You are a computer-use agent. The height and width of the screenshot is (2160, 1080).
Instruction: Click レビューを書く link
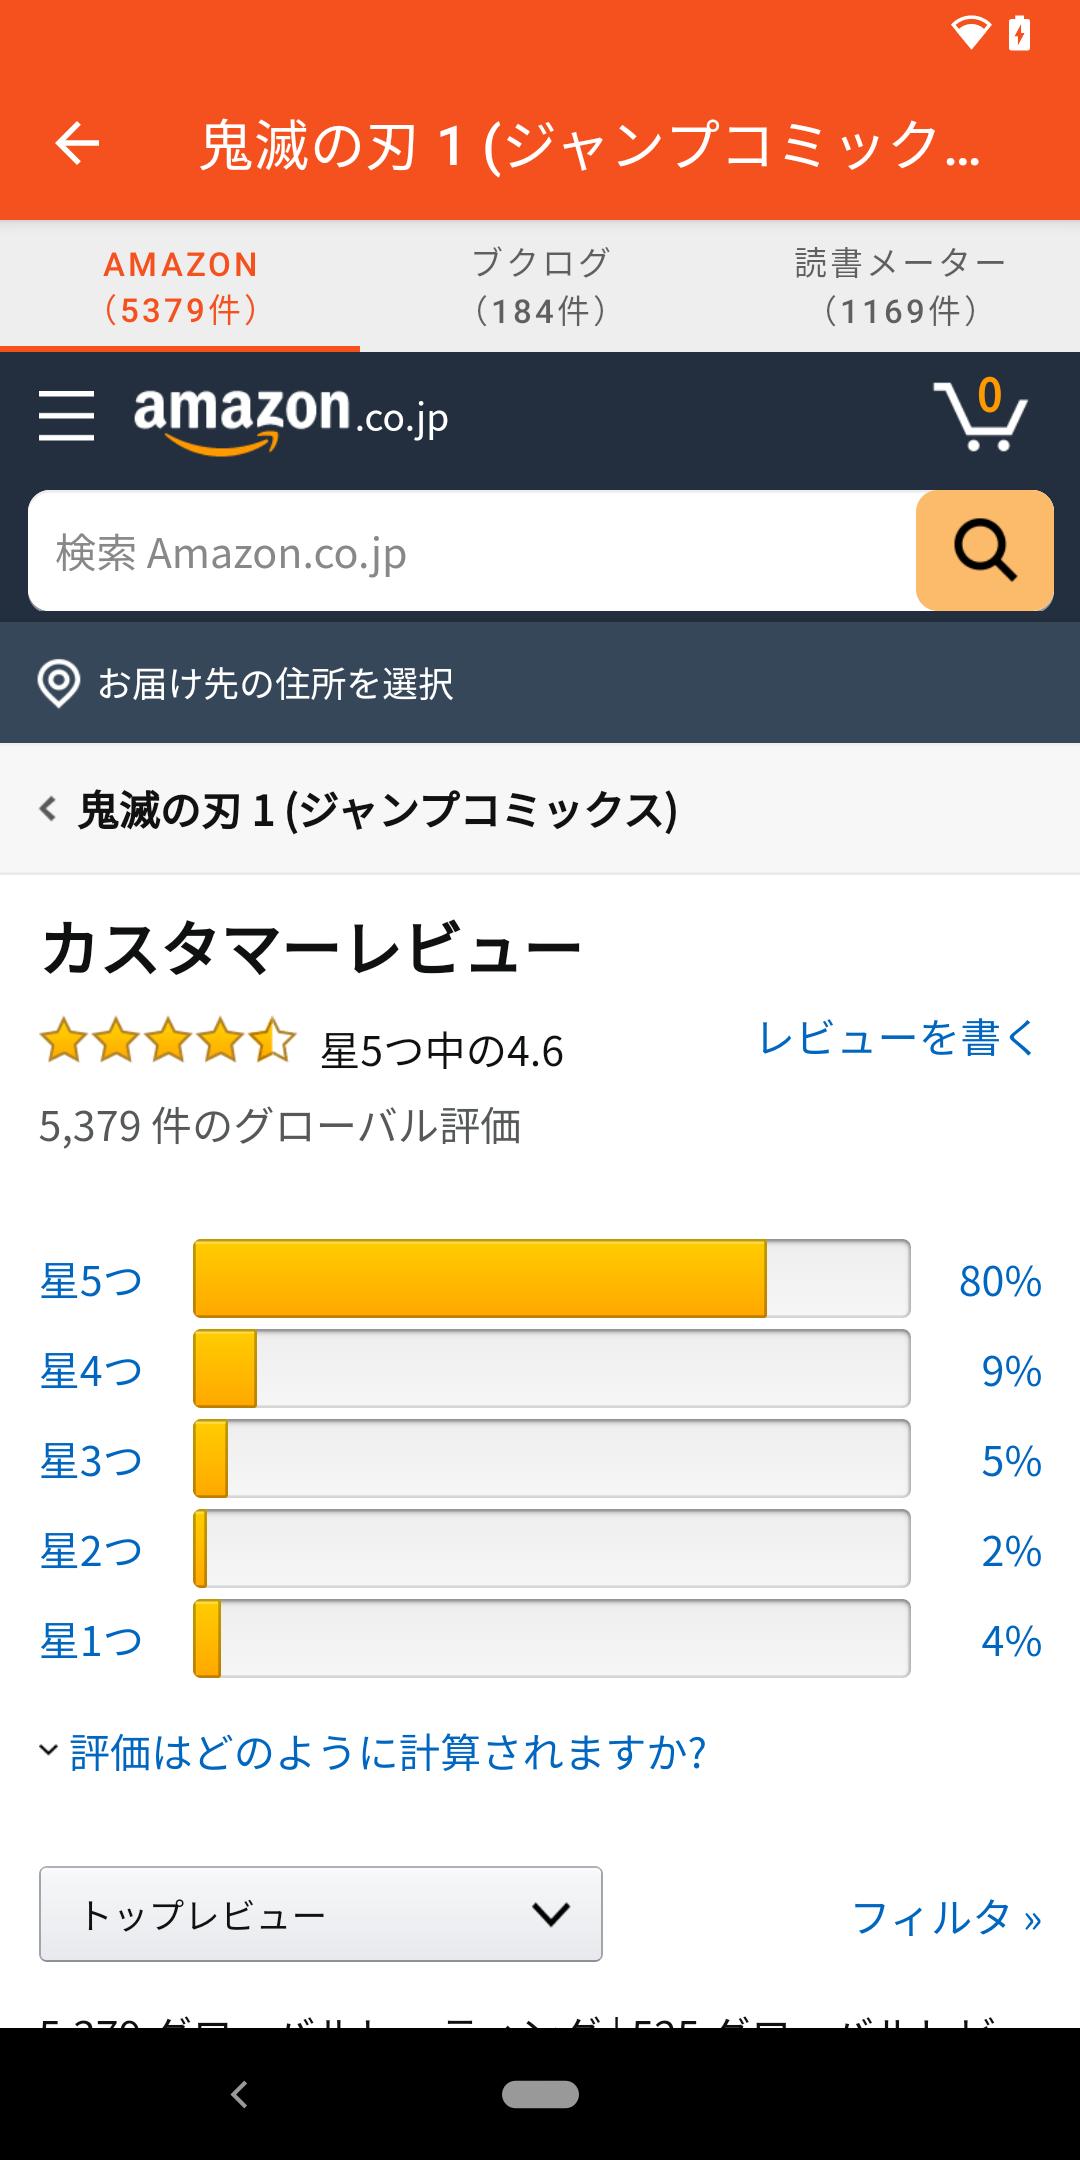pos(897,1038)
